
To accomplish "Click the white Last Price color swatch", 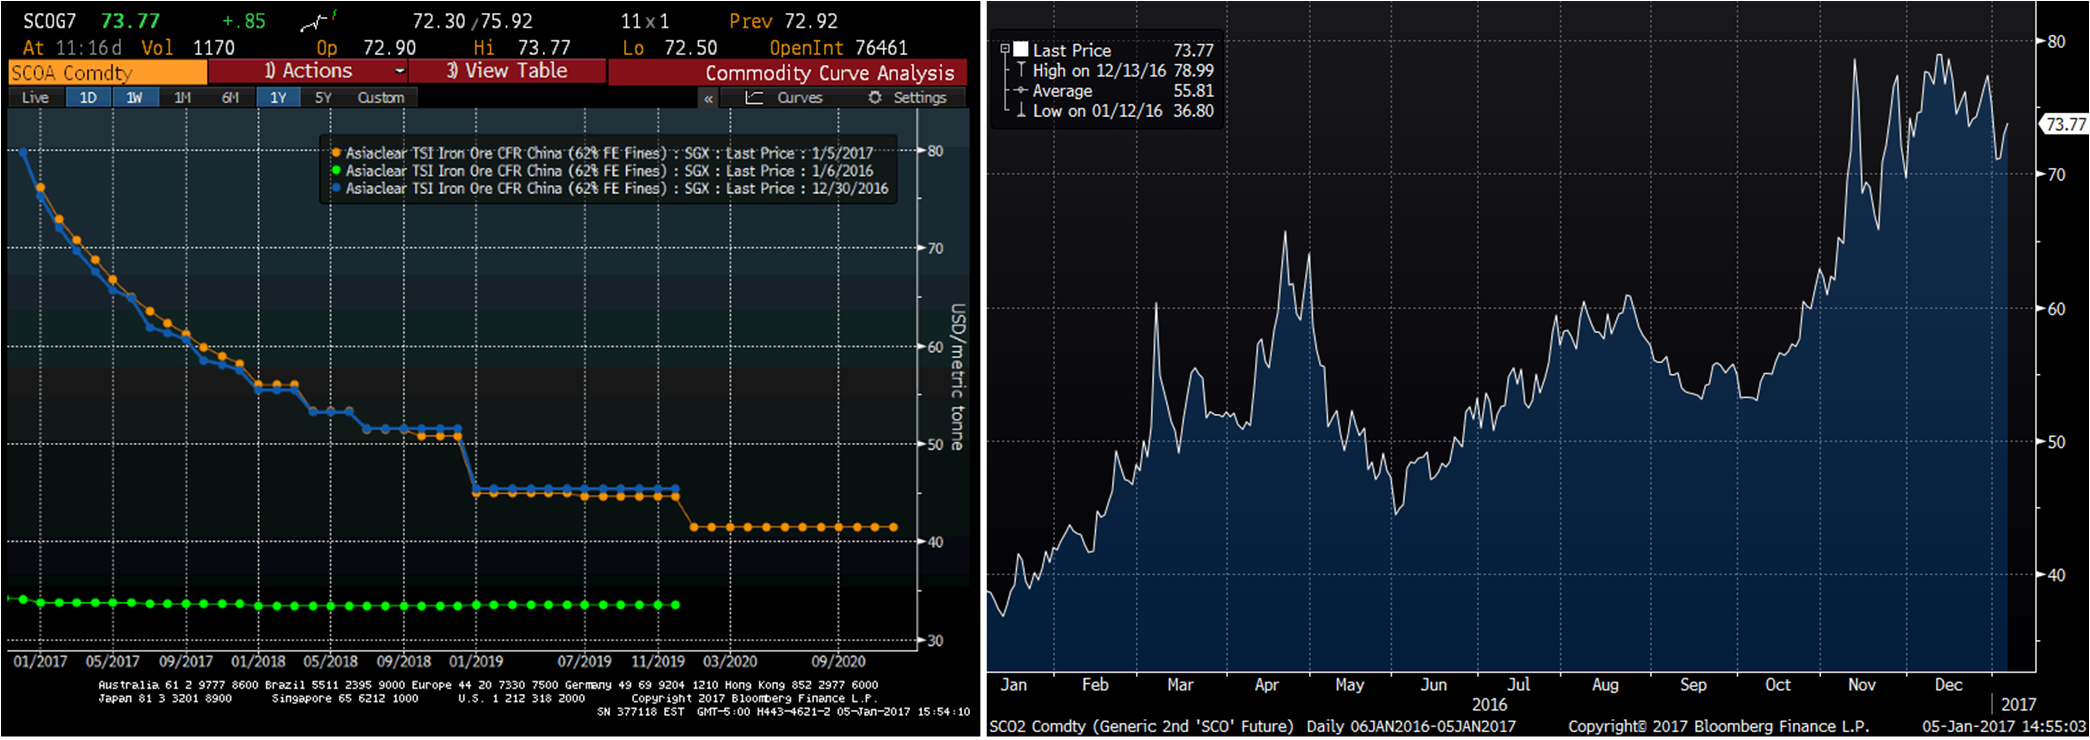I will [x=1020, y=49].
